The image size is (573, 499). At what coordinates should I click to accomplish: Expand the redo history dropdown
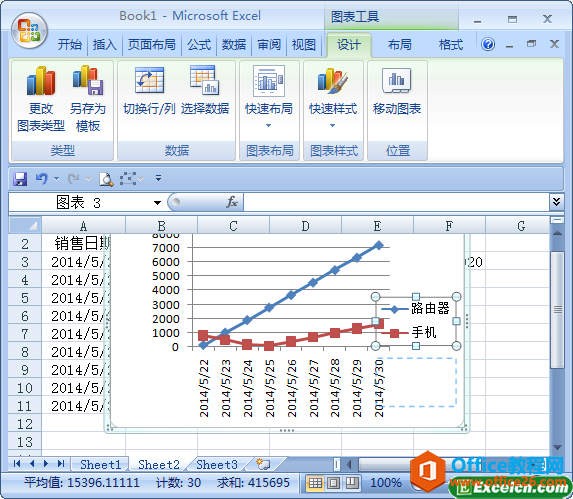pos(88,179)
